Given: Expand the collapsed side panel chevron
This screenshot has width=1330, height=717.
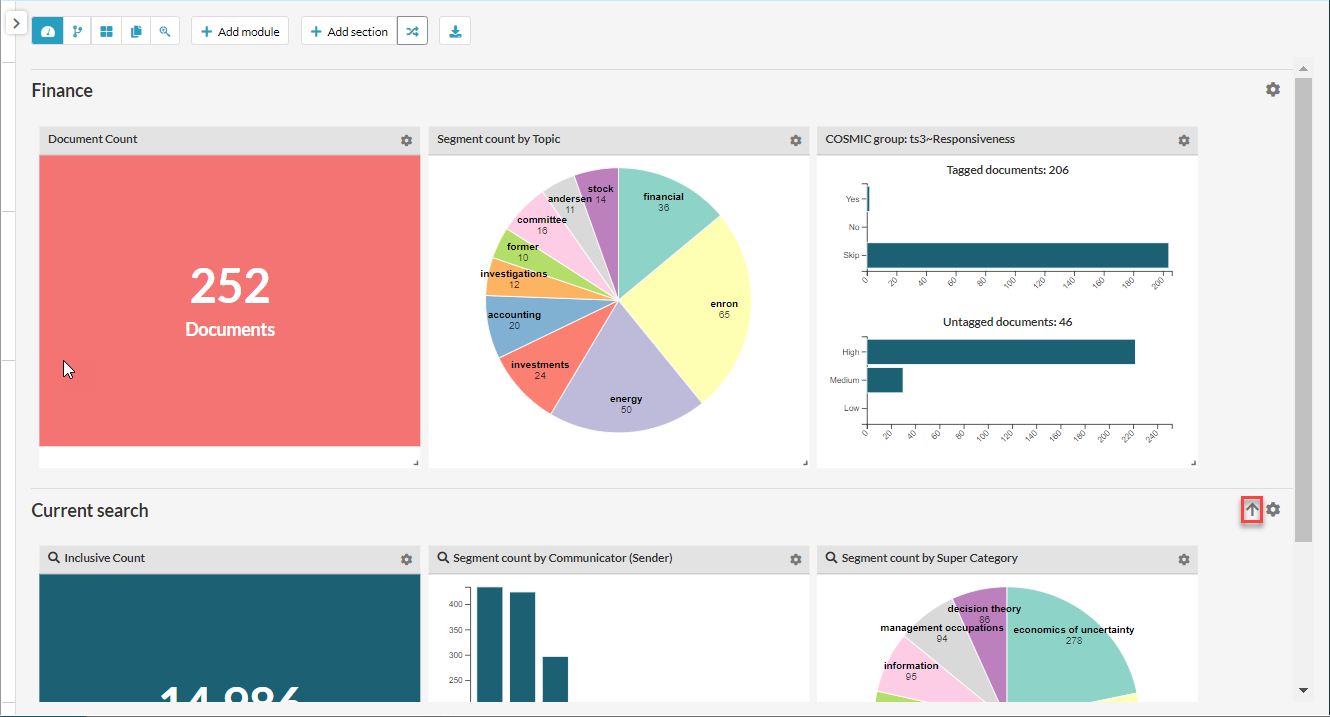Looking at the screenshot, I should tap(16, 22).
